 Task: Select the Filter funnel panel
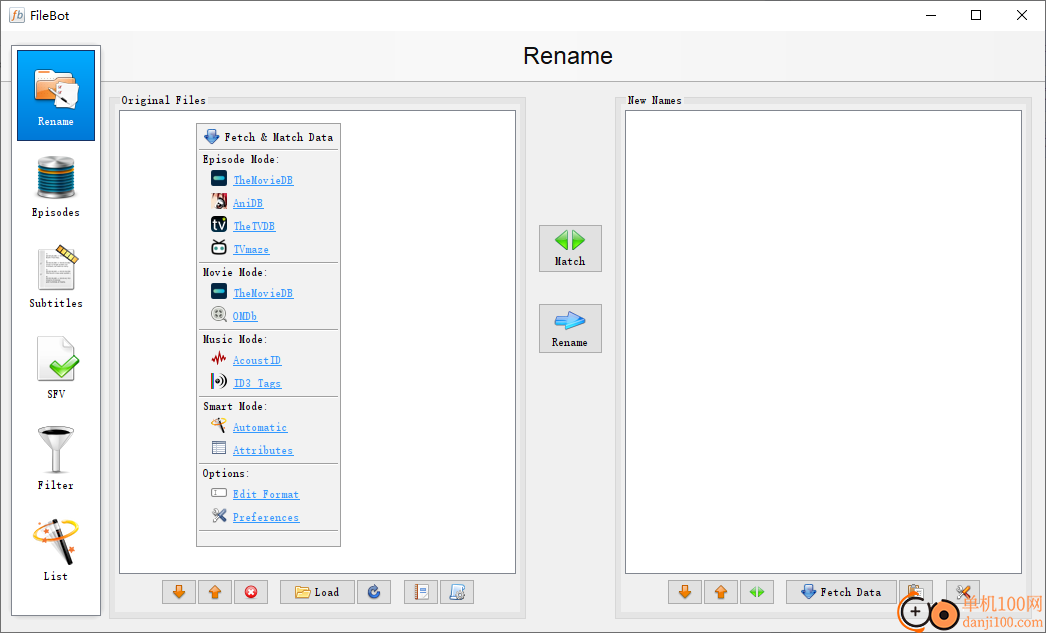click(x=56, y=458)
